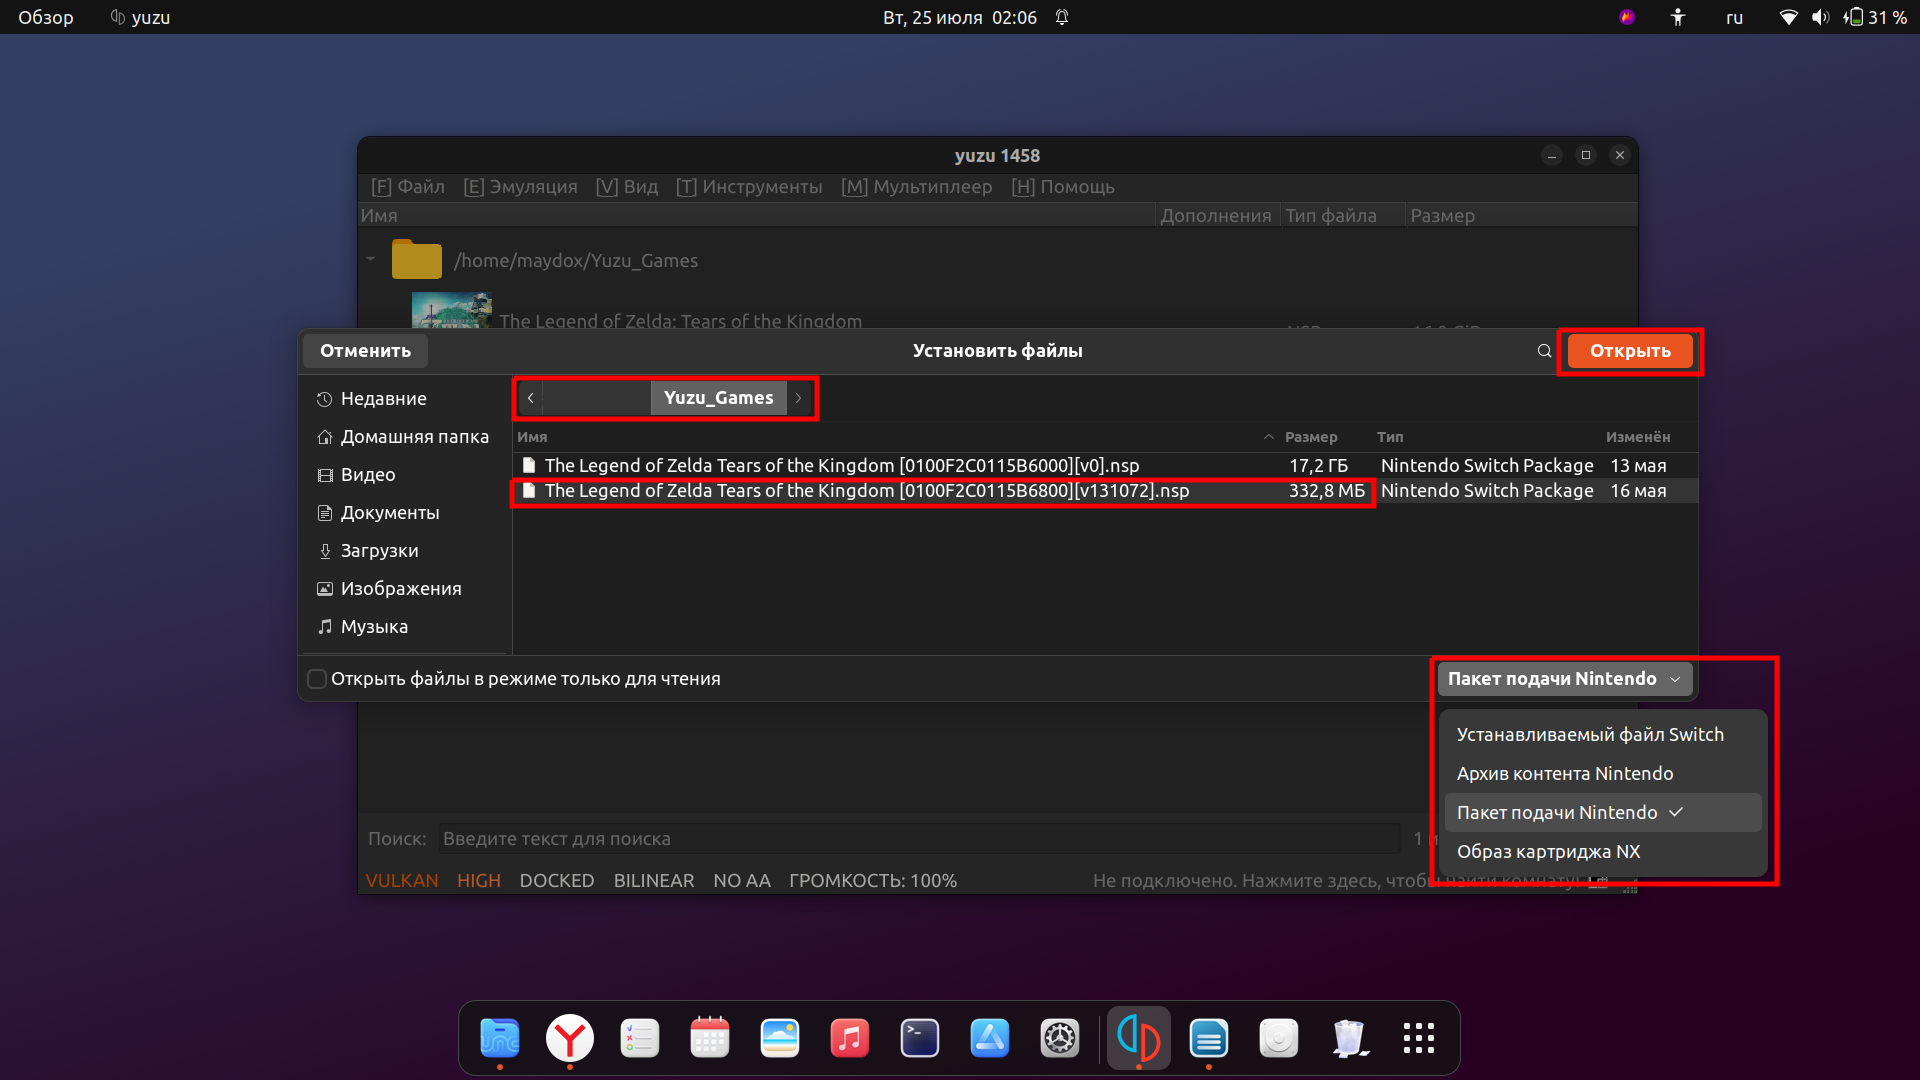Open Yandex Browser from the dock
The height and width of the screenshot is (1080, 1920).
pos(570,1038)
